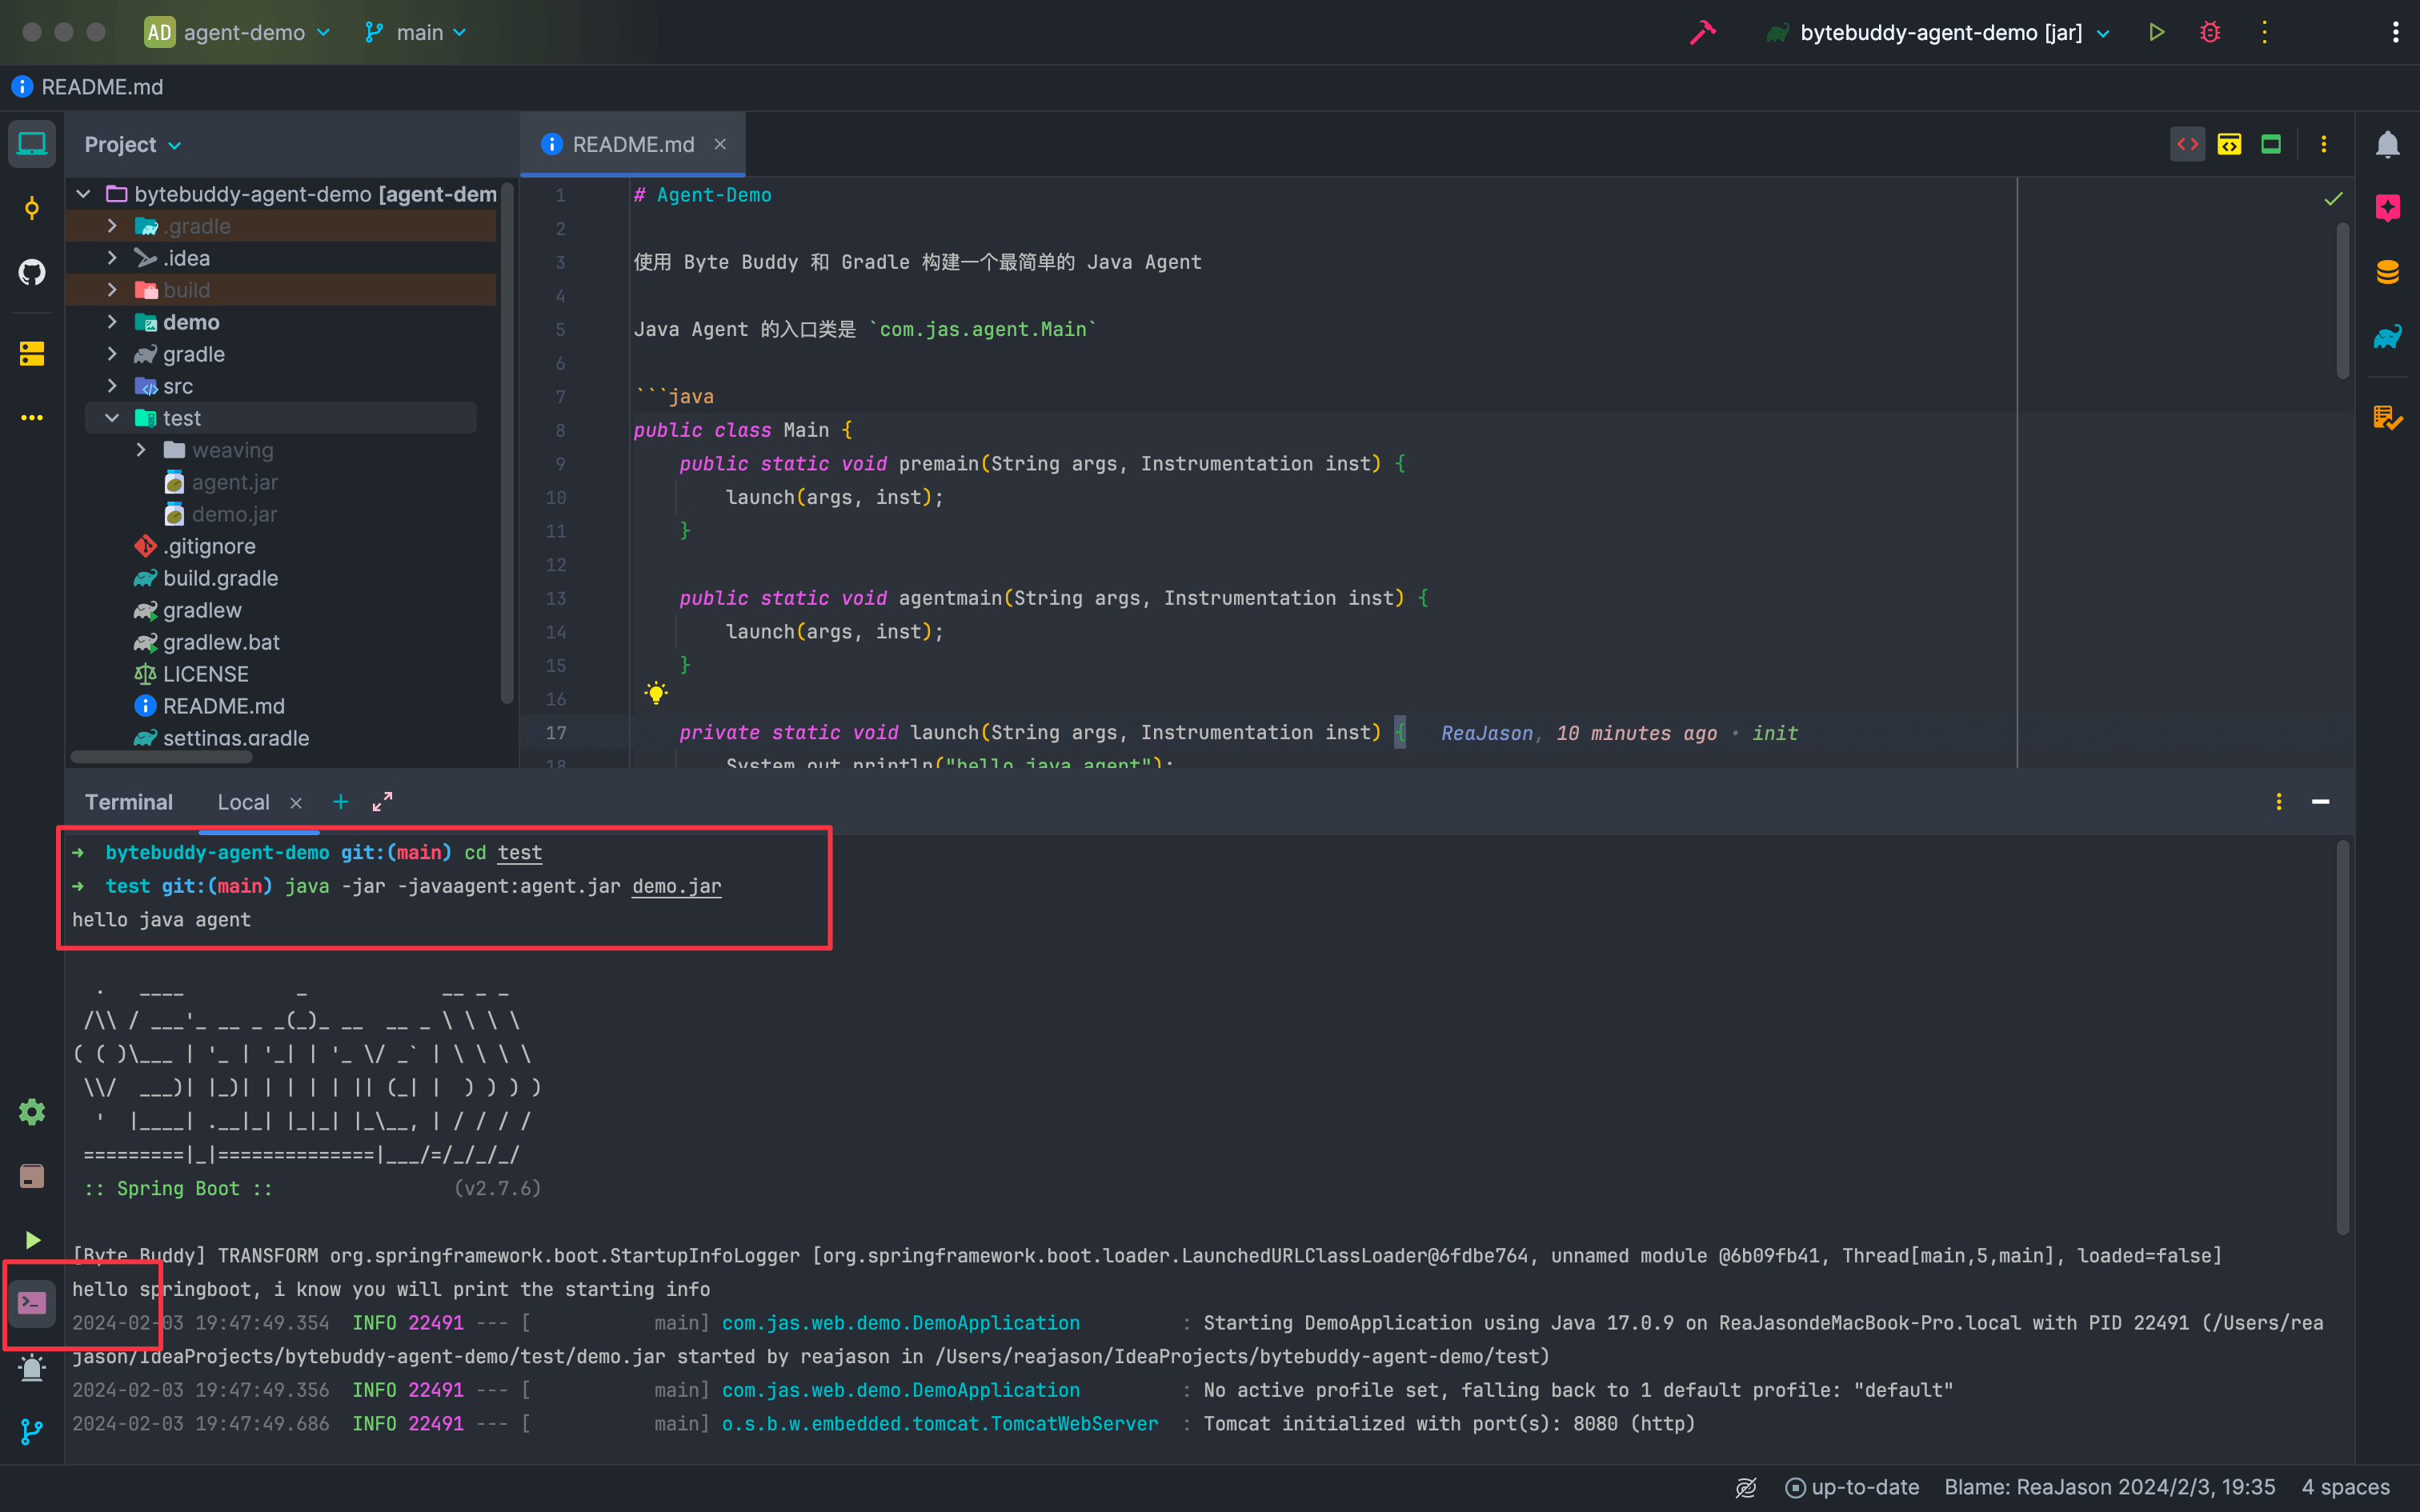2420x1512 pixels.
Task: Open the Build tool window icon
Action: coord(32,1176)
